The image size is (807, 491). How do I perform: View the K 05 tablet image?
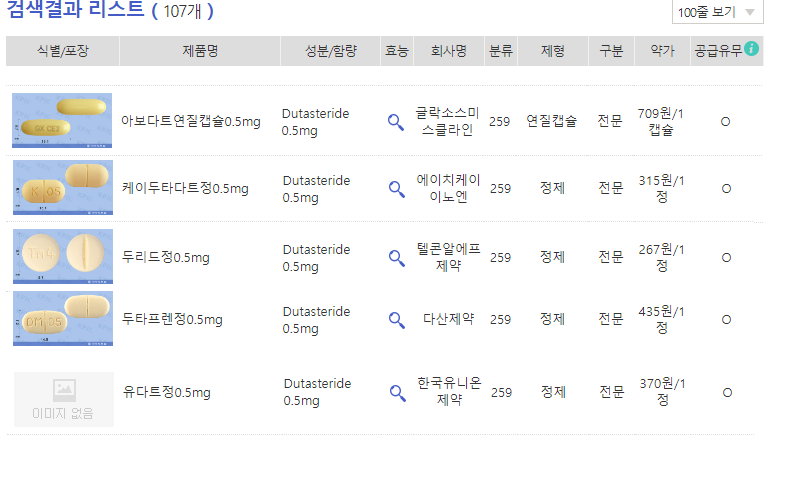pyautogui.click(x=63, y=187)
